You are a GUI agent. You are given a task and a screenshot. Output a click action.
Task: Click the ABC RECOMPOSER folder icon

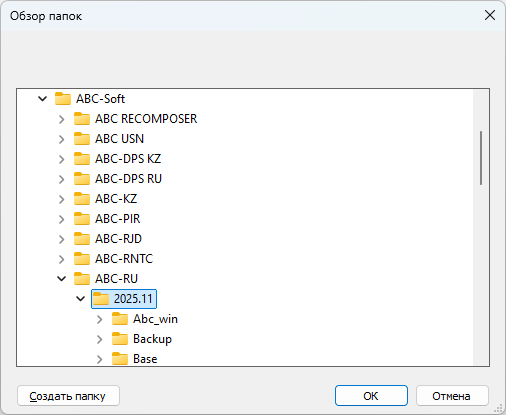click(82, 119)
